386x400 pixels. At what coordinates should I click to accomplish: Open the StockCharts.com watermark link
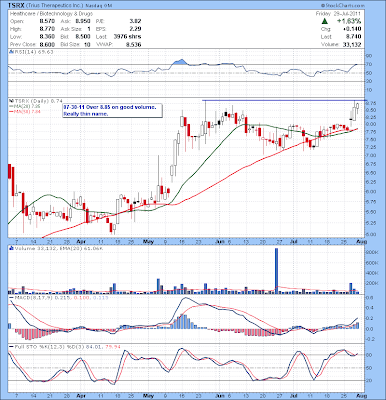point(343,6)
